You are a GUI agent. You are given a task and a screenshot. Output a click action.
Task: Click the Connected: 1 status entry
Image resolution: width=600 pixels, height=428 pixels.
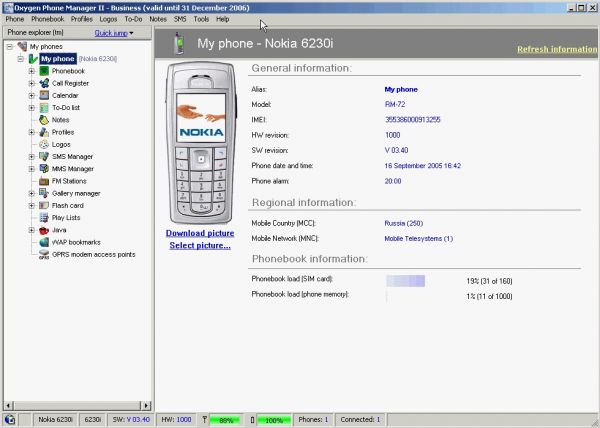(360, 420)
